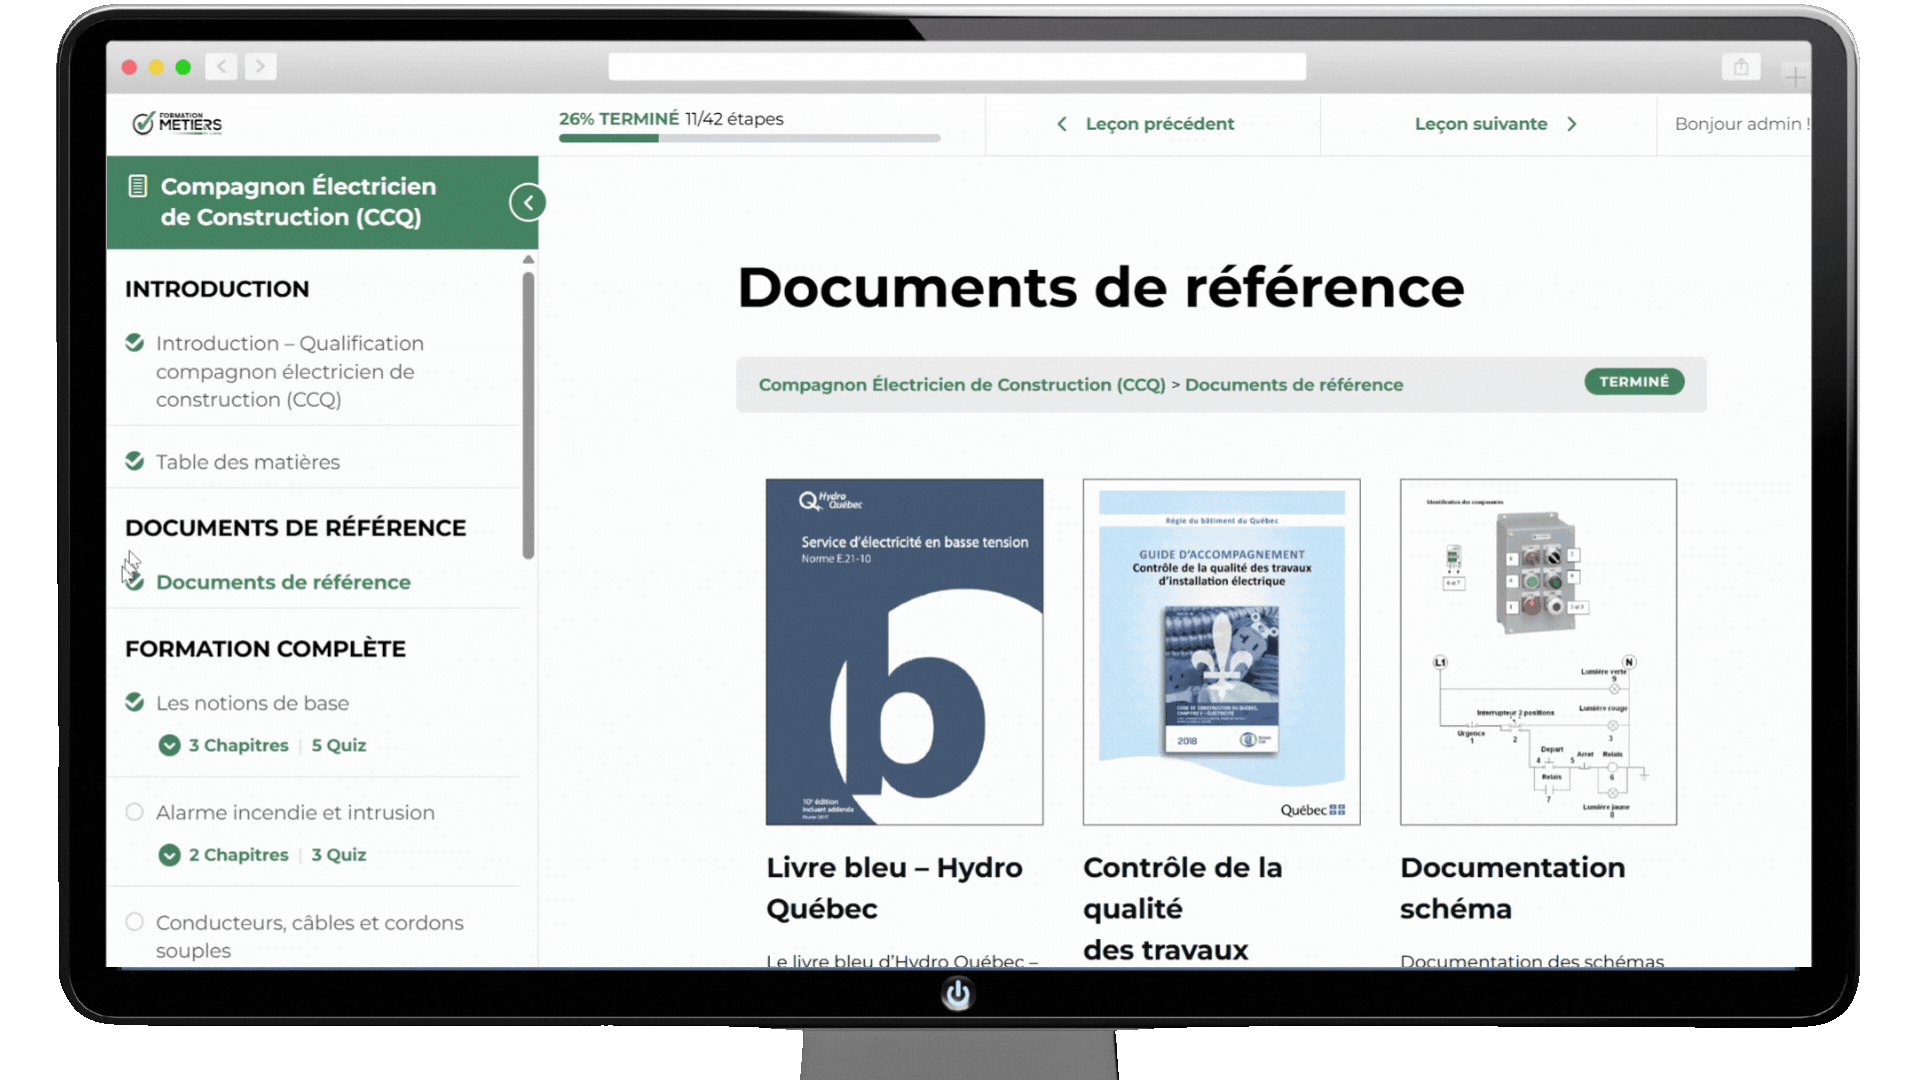The height and width of the screenshot is (1080, 1920).
Task: Open Livre bleu Hydro Québec thumbnail
Action: click(904, 652)
